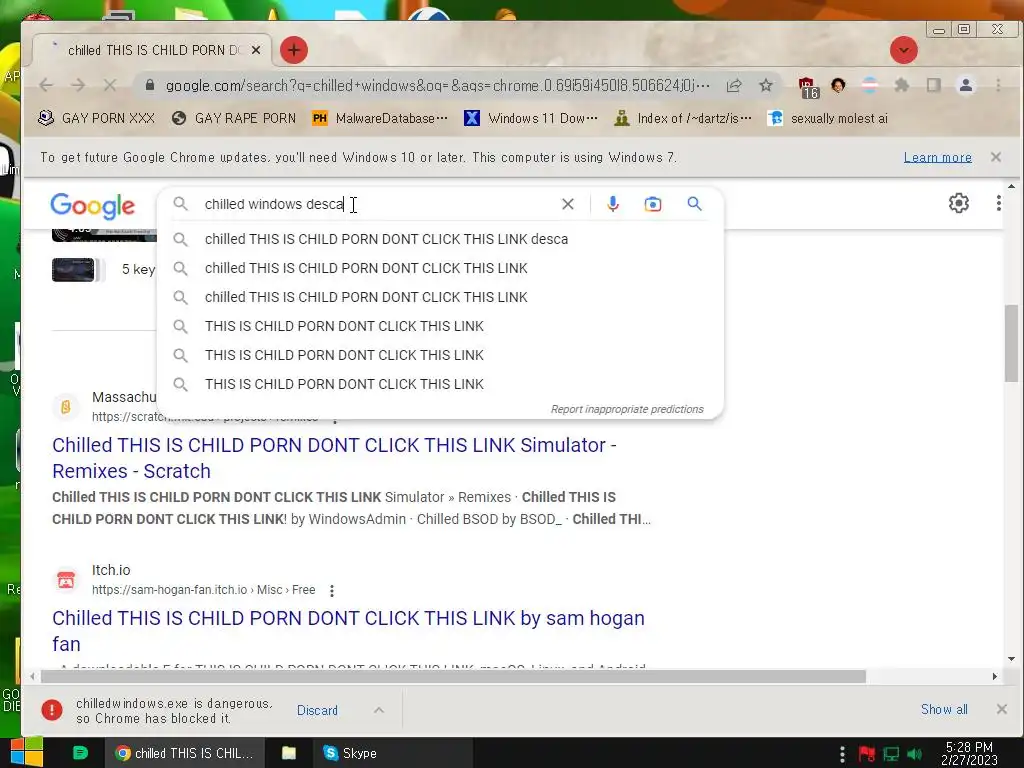Open the Extensions puzzle menu
The height and width of the screenshot is (768, 1024).
(902, 85)
